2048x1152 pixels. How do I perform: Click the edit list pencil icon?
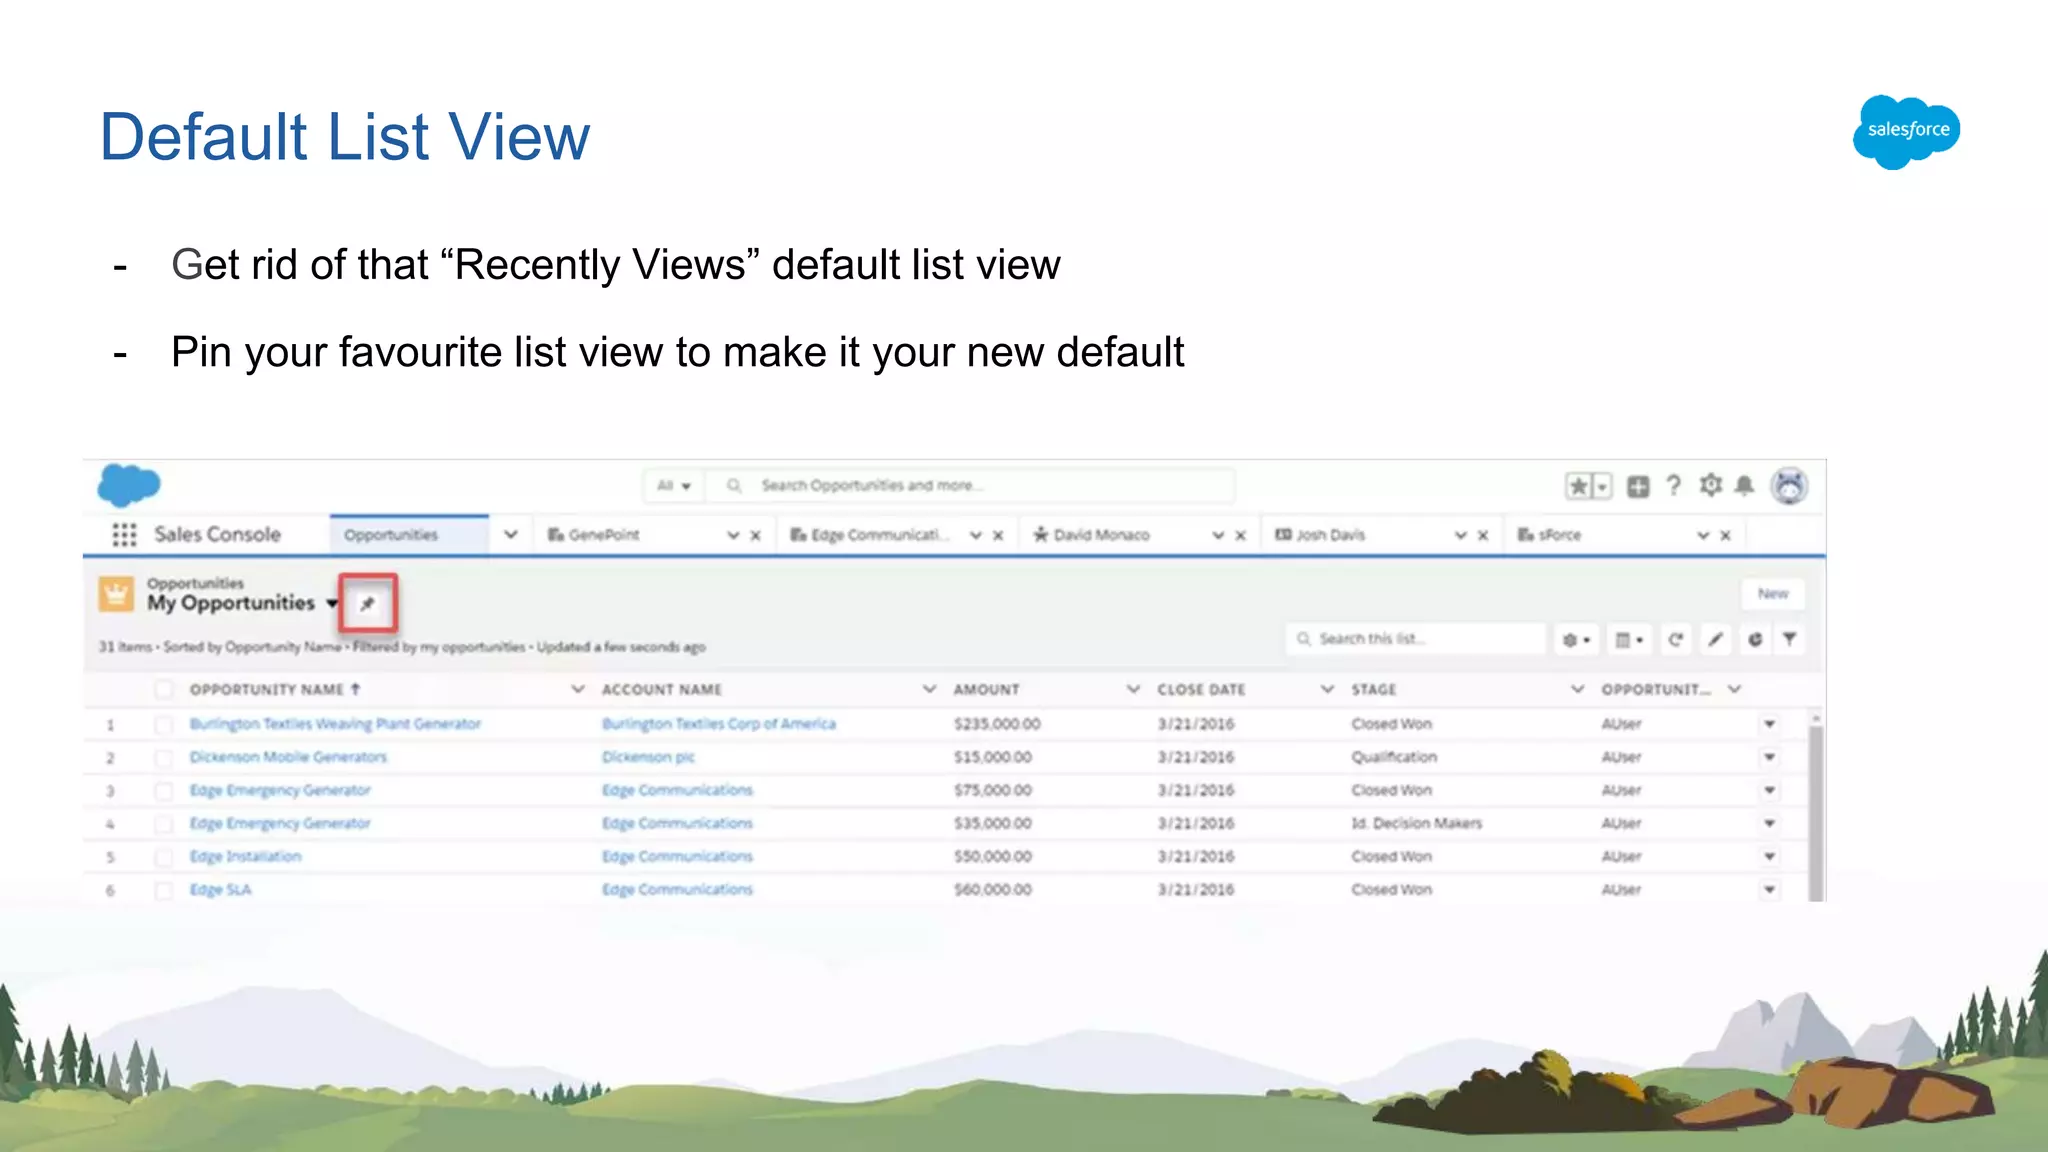pyautogui.click(x=1715, y=639)
